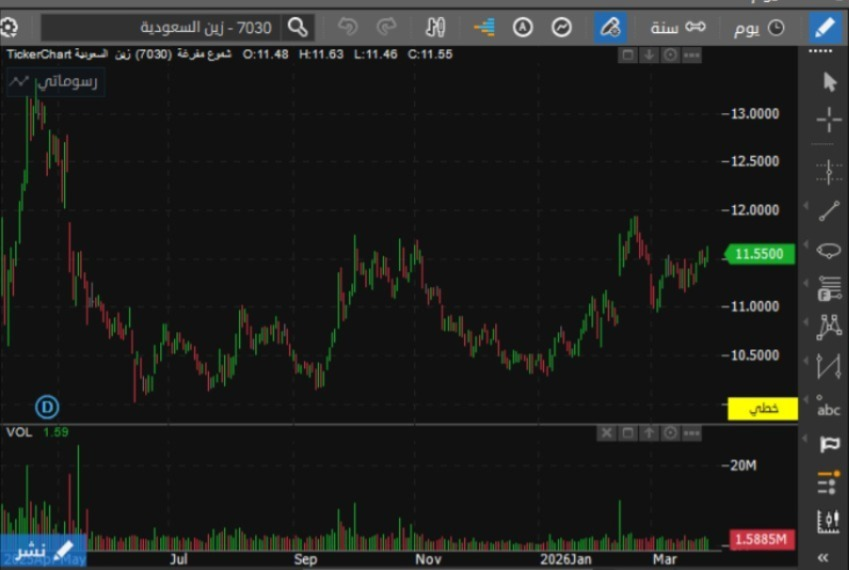Open VOL panel settings icon
The width and height of the screenshot is (849, 570).
[x=670, y=433]
